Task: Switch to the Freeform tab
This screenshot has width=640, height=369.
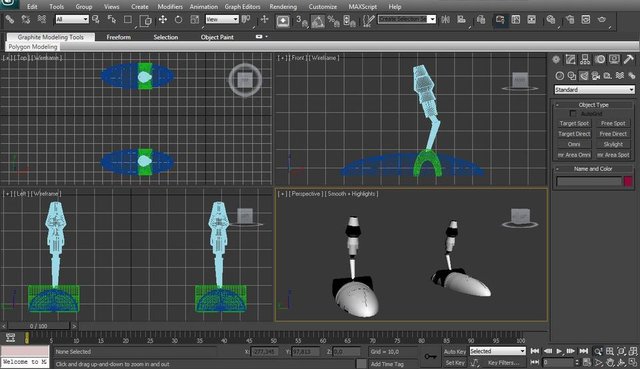Action: [x=118, y=37]
